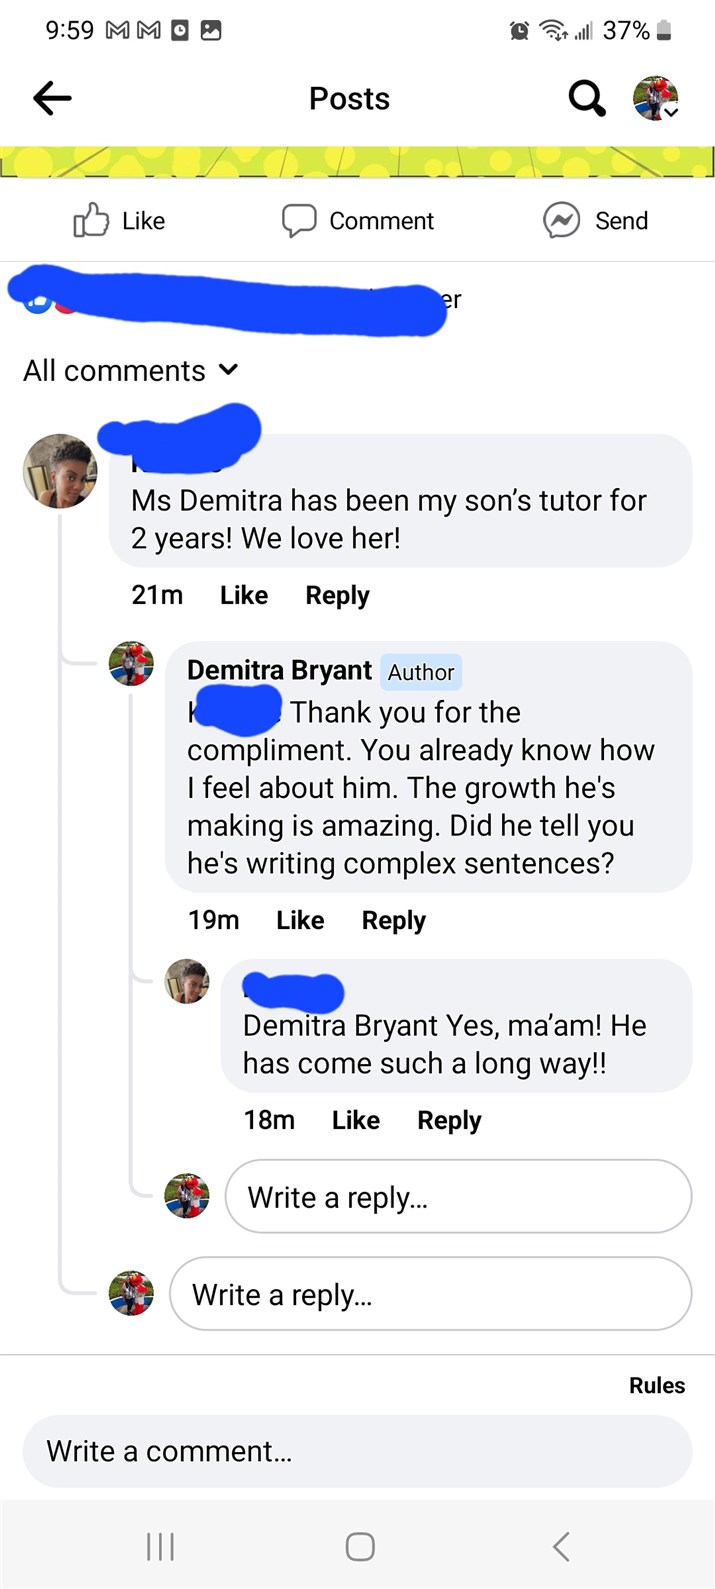Image resolution: width=715 pixels, height=1589 pixels.
Task: Tap the Author badge next to Demitra Bryant
Action: [421, 672]
